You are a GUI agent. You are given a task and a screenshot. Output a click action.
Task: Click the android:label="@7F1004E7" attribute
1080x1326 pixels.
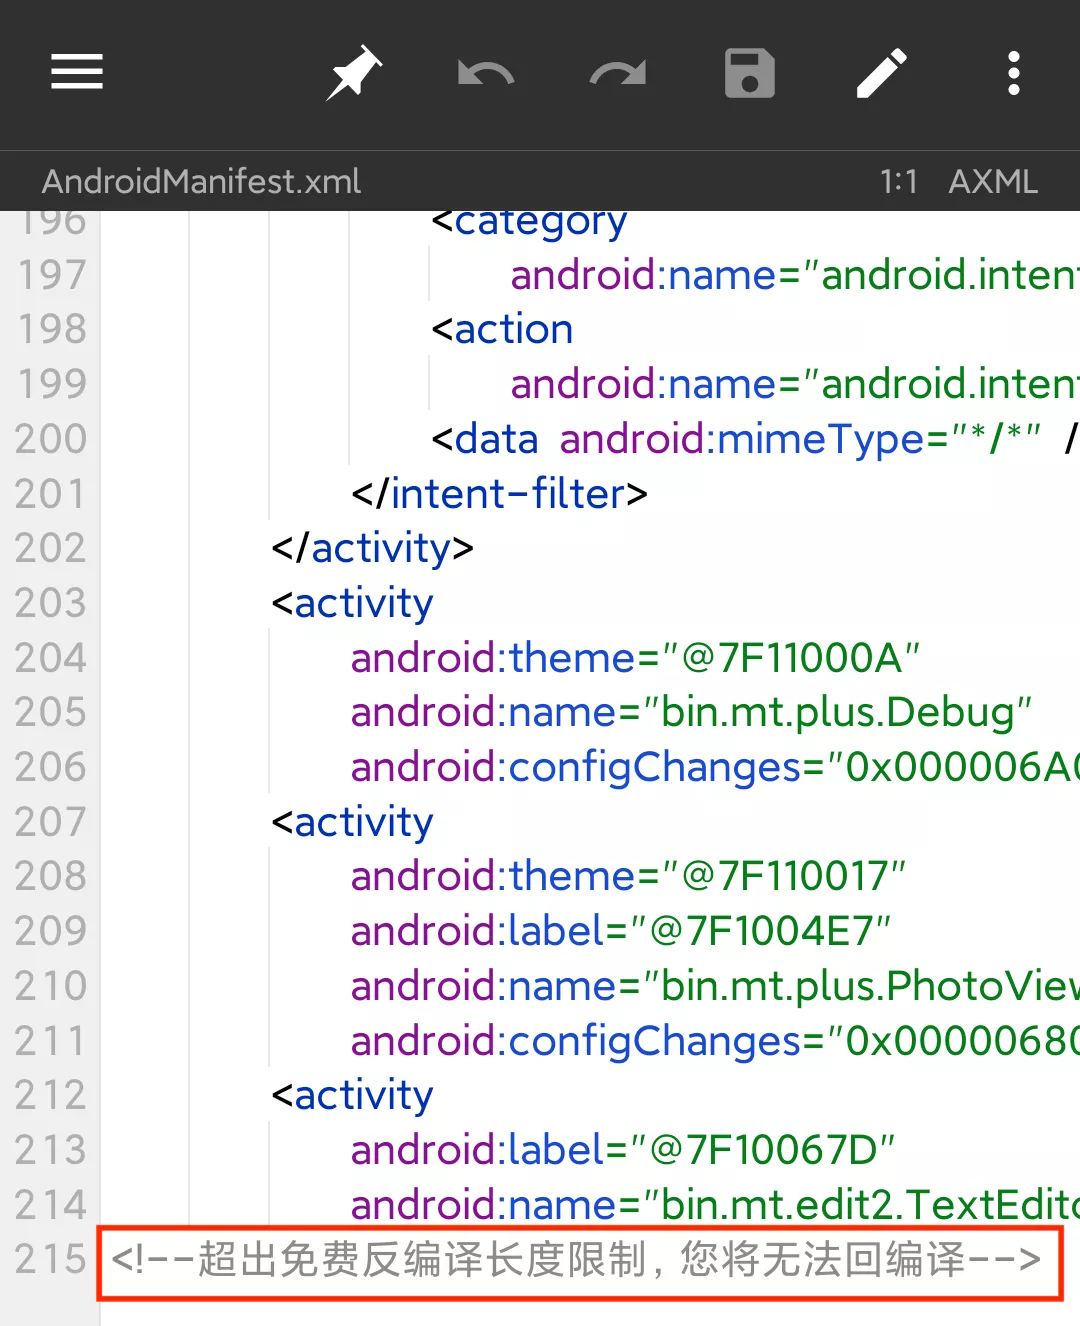point(619,931)
